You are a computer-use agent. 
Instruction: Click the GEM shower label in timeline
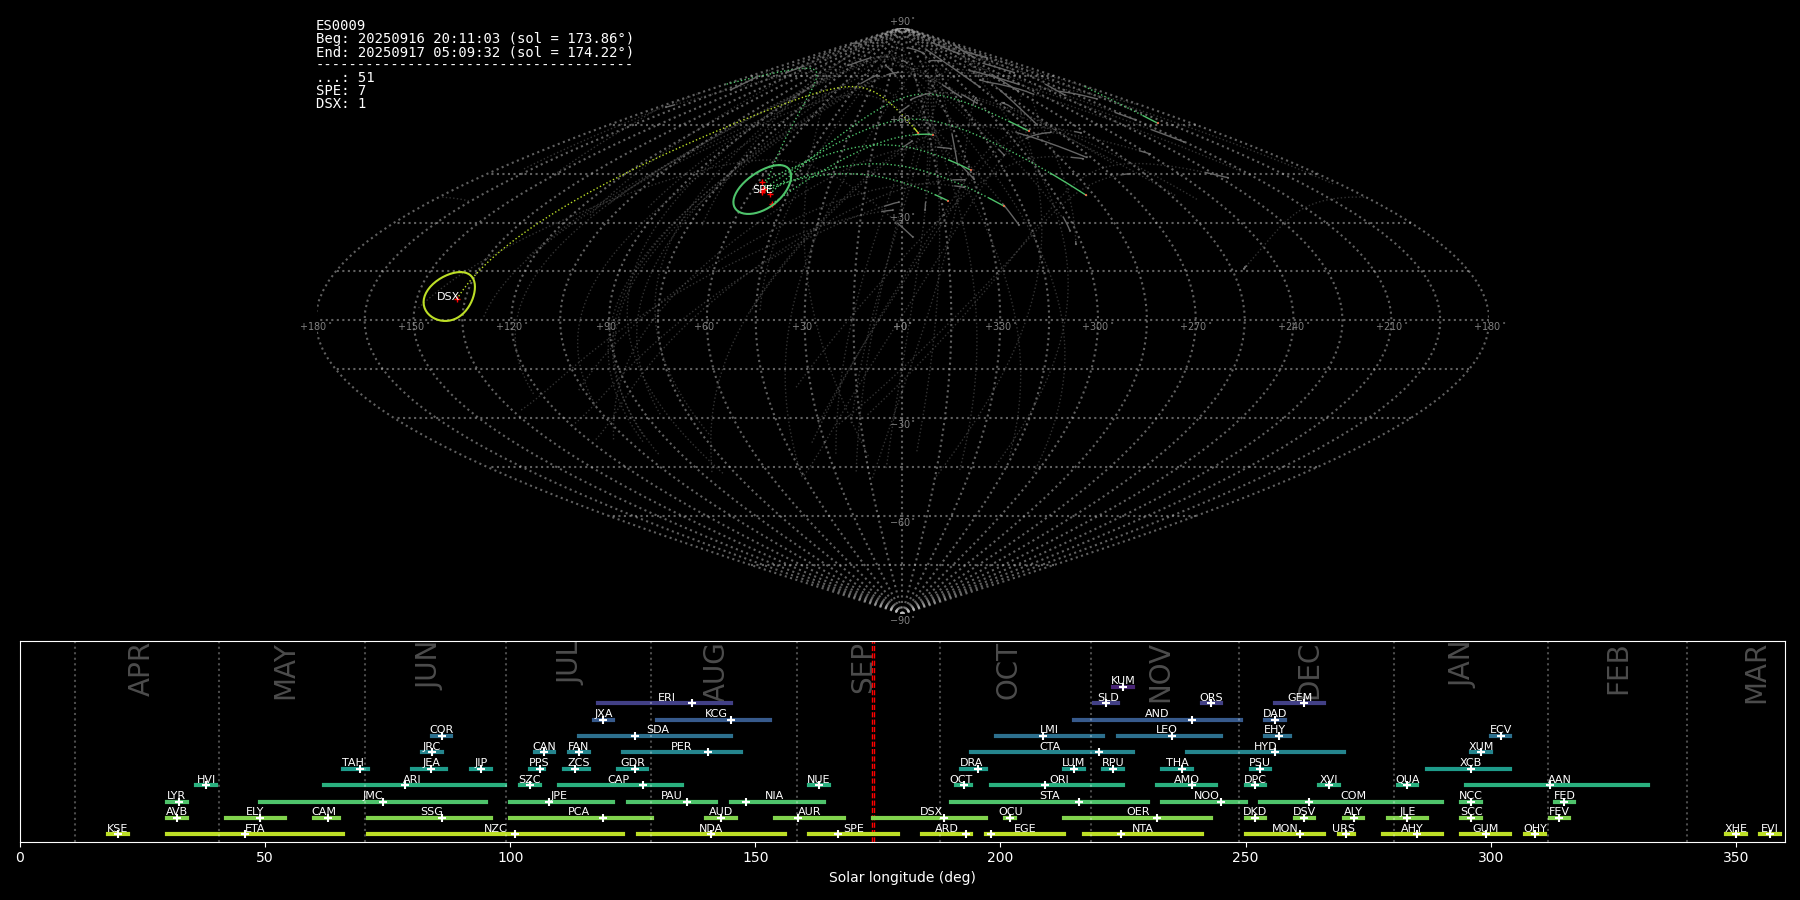(x=1300, y=698)
